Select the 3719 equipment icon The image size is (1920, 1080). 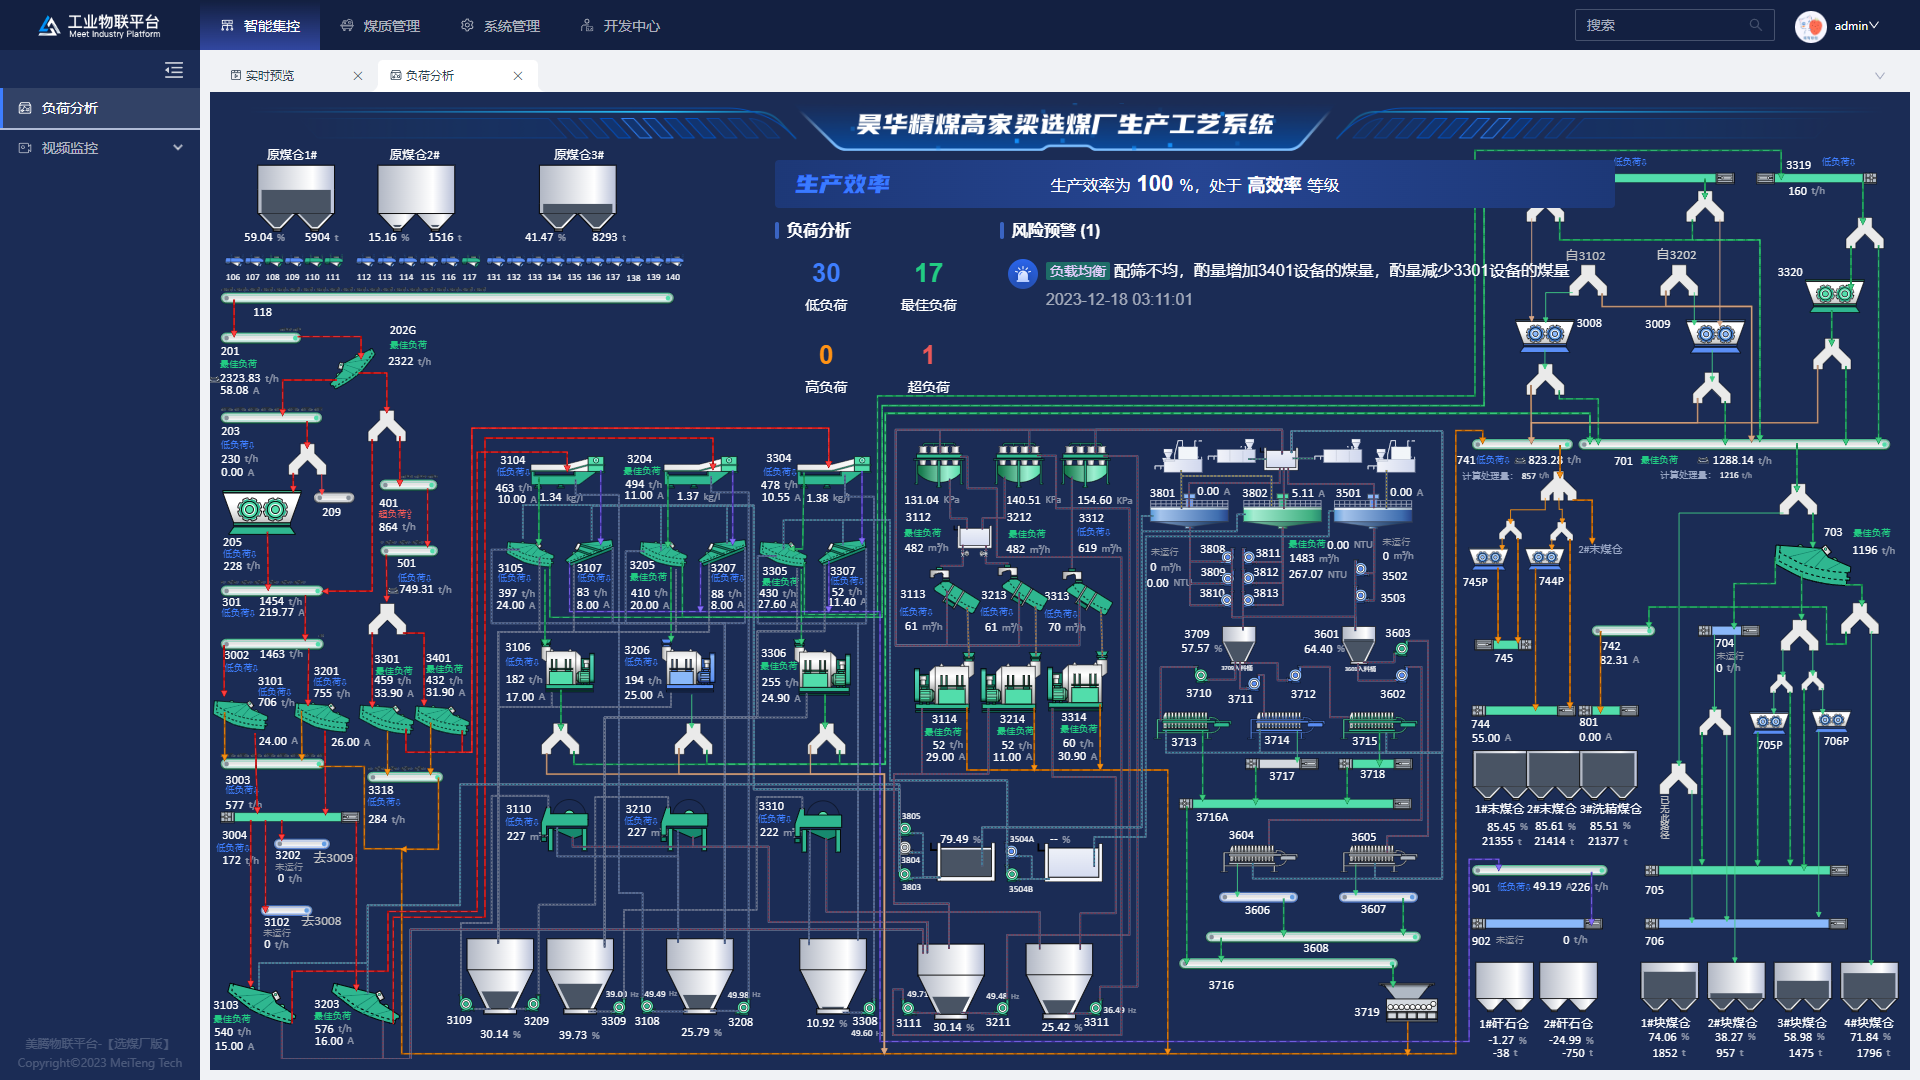[1411, 1003]
